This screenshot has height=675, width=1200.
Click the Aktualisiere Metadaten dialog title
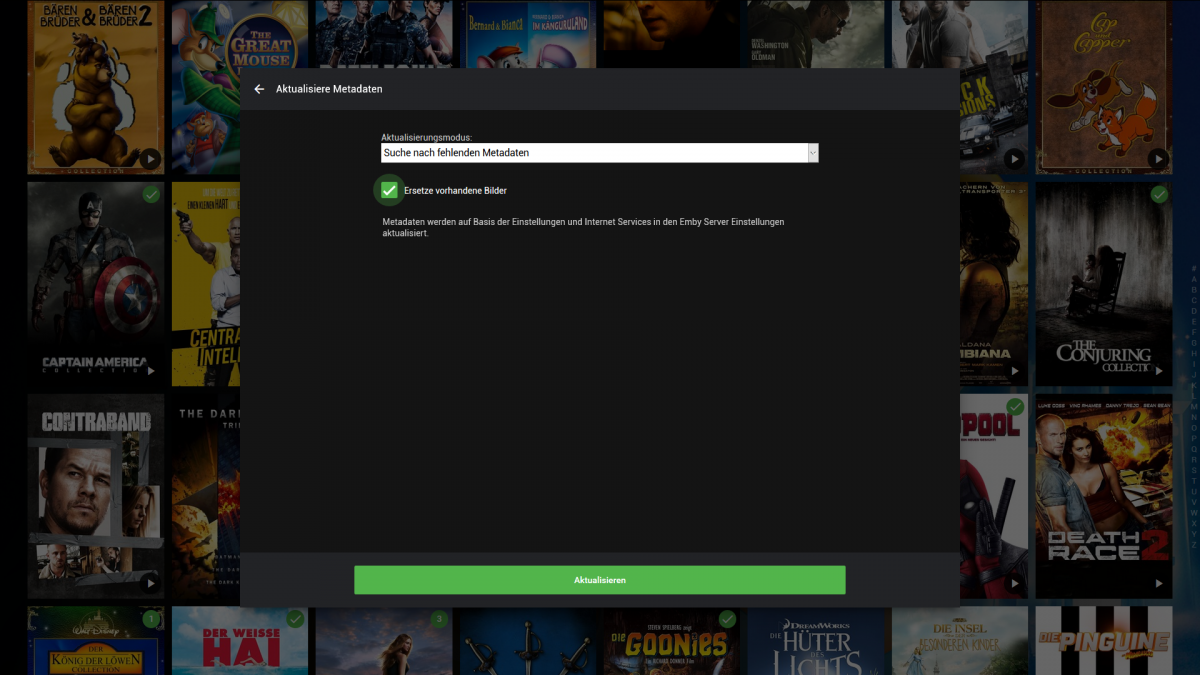pos(329,89)
